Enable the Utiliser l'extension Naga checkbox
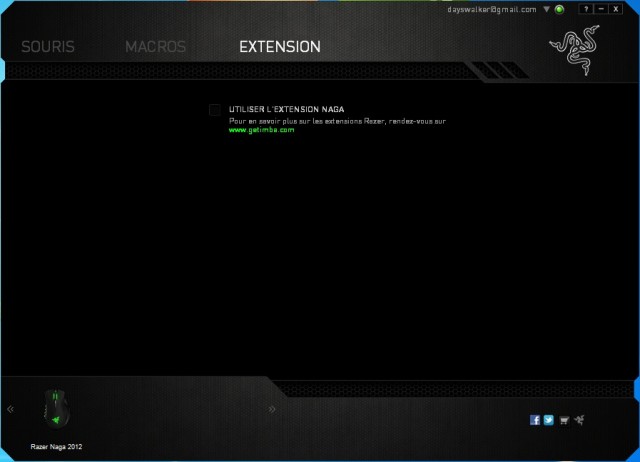 (215, 110)
